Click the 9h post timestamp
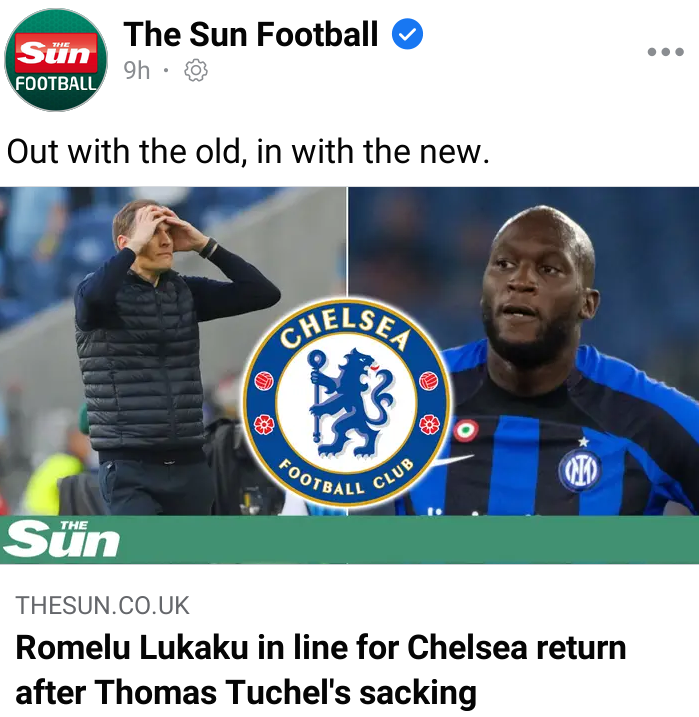The image size is (699, 717). point(136,70)
